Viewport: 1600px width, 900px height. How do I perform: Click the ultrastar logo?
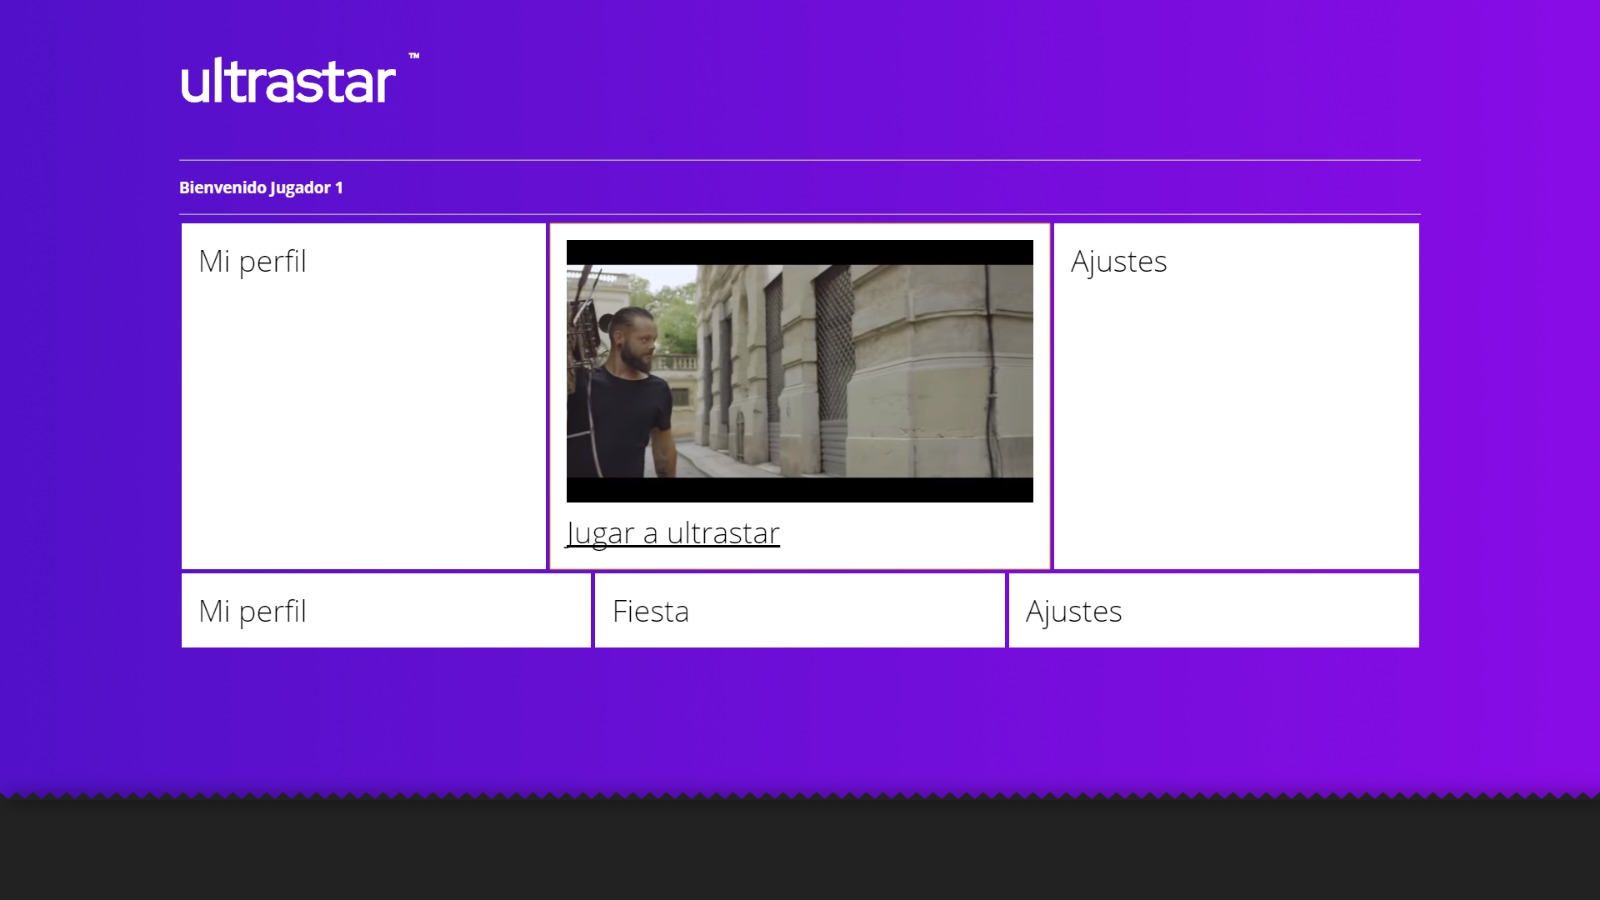tap(299, 80)
